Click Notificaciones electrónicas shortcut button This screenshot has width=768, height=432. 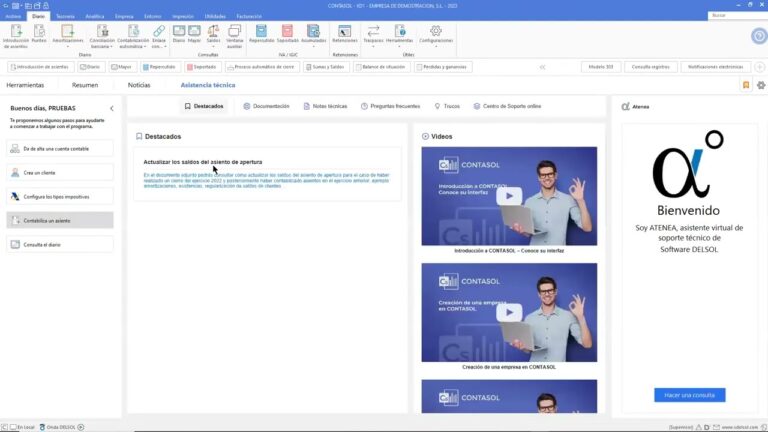point(716,67)
